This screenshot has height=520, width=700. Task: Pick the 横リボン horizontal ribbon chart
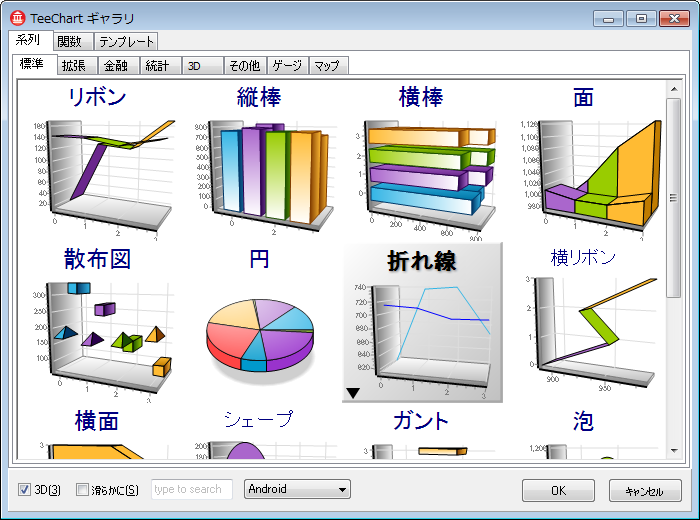(583, 323)
